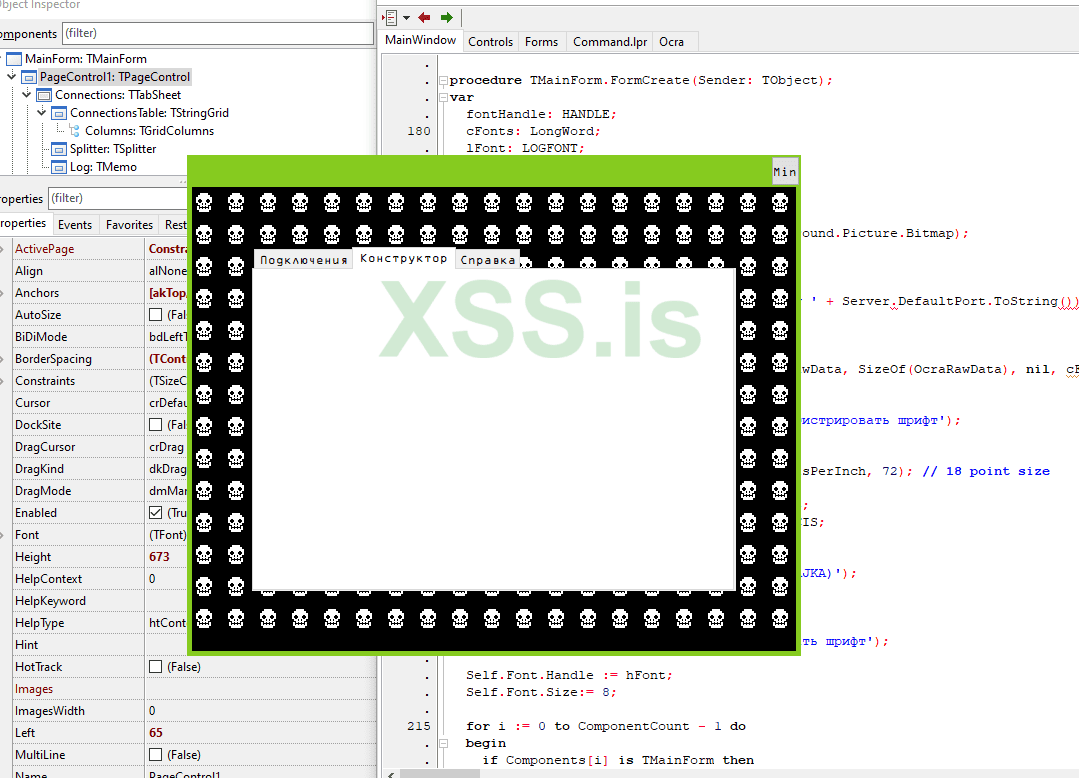Focus the Properties filter field
Screen dimensions: 1079x778
(118, 198)
